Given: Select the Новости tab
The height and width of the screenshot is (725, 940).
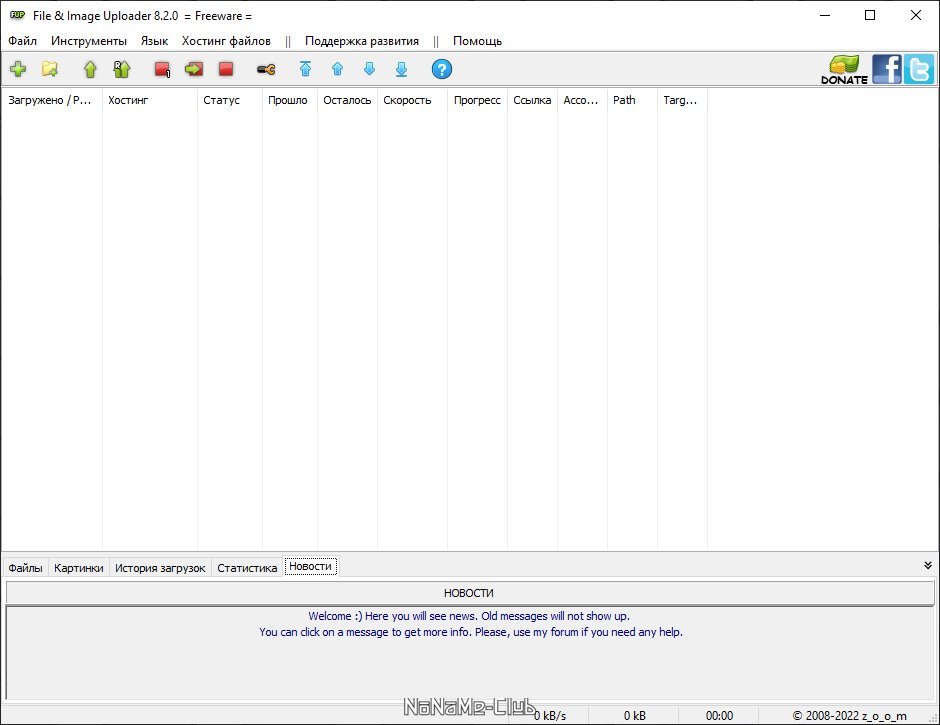Looking at the screenshot, I should click(x=311, y=566).
